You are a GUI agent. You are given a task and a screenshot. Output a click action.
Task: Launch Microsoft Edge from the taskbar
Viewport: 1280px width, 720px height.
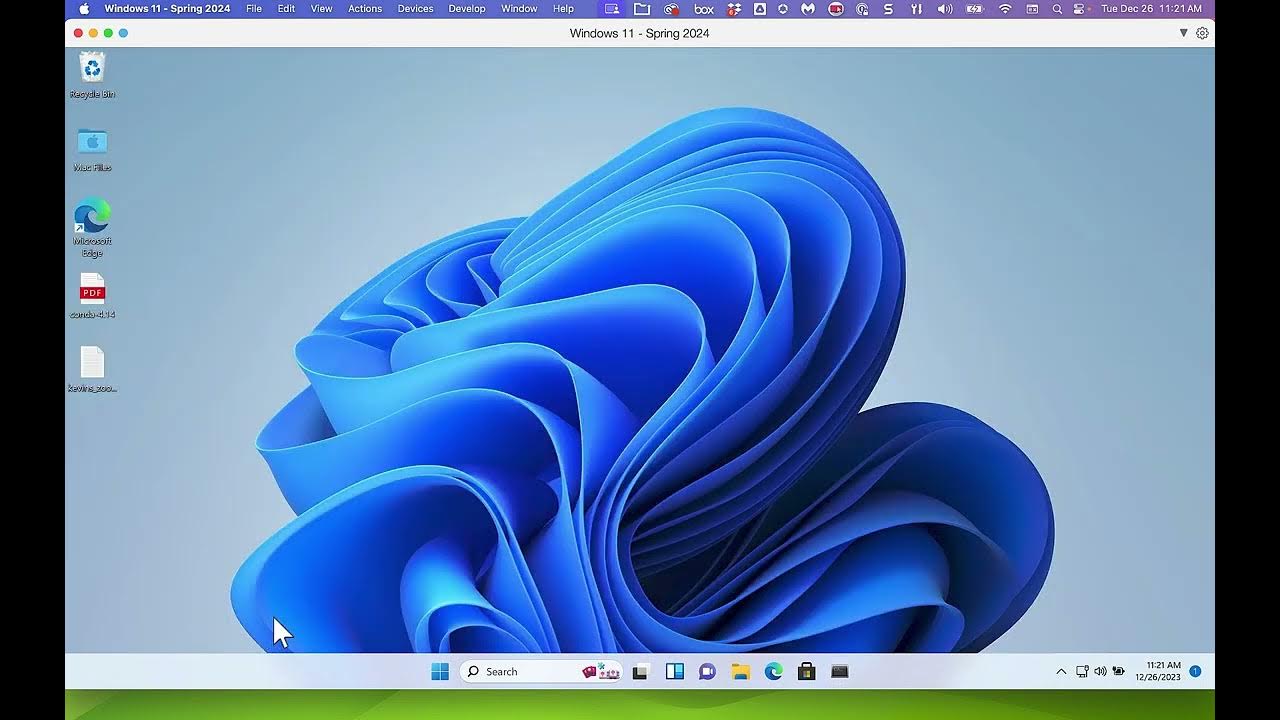tap(774, 672)
